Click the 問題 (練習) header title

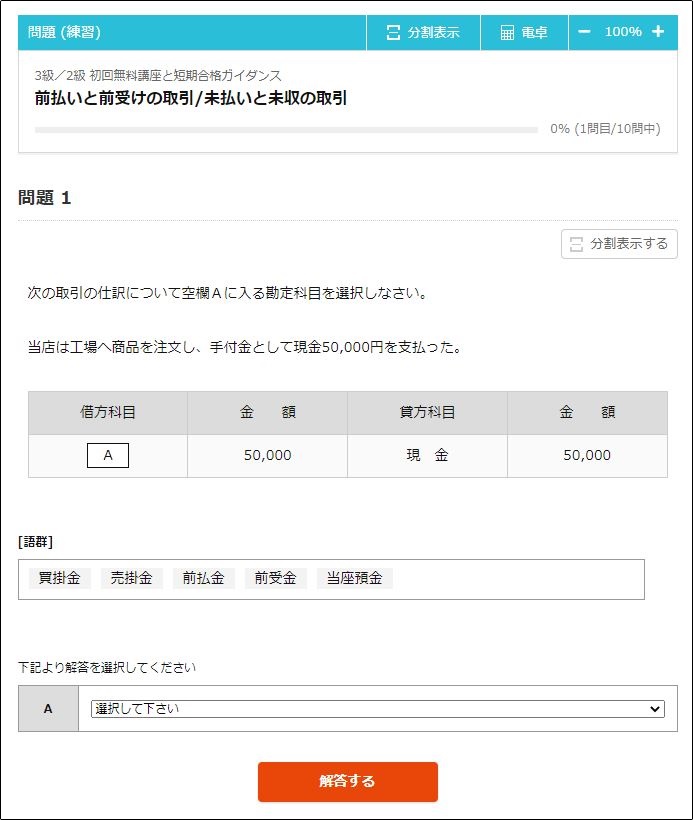pyautogui.click(x=64, y=32)
